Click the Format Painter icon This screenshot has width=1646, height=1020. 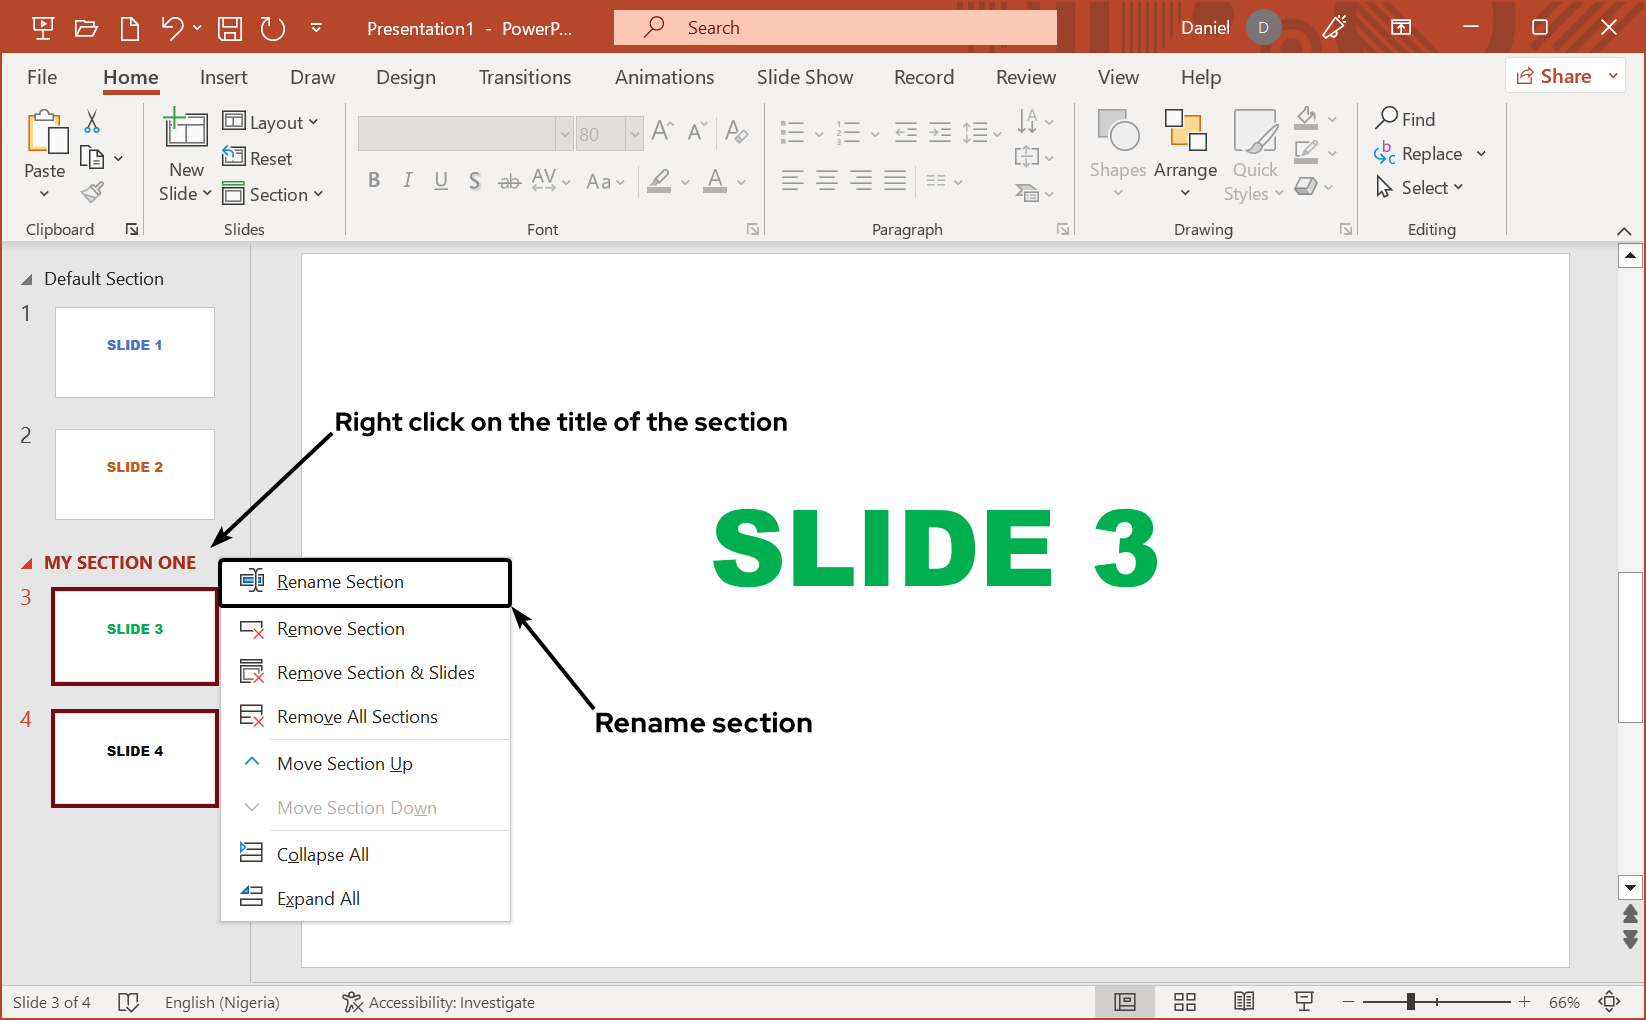pos(91,191)
